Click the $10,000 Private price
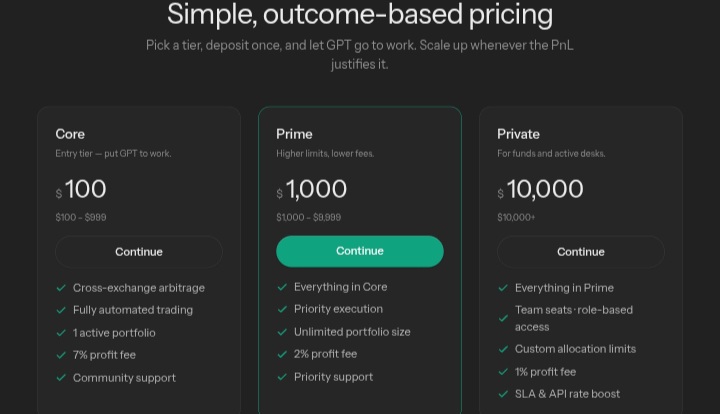 click(540, 189)
